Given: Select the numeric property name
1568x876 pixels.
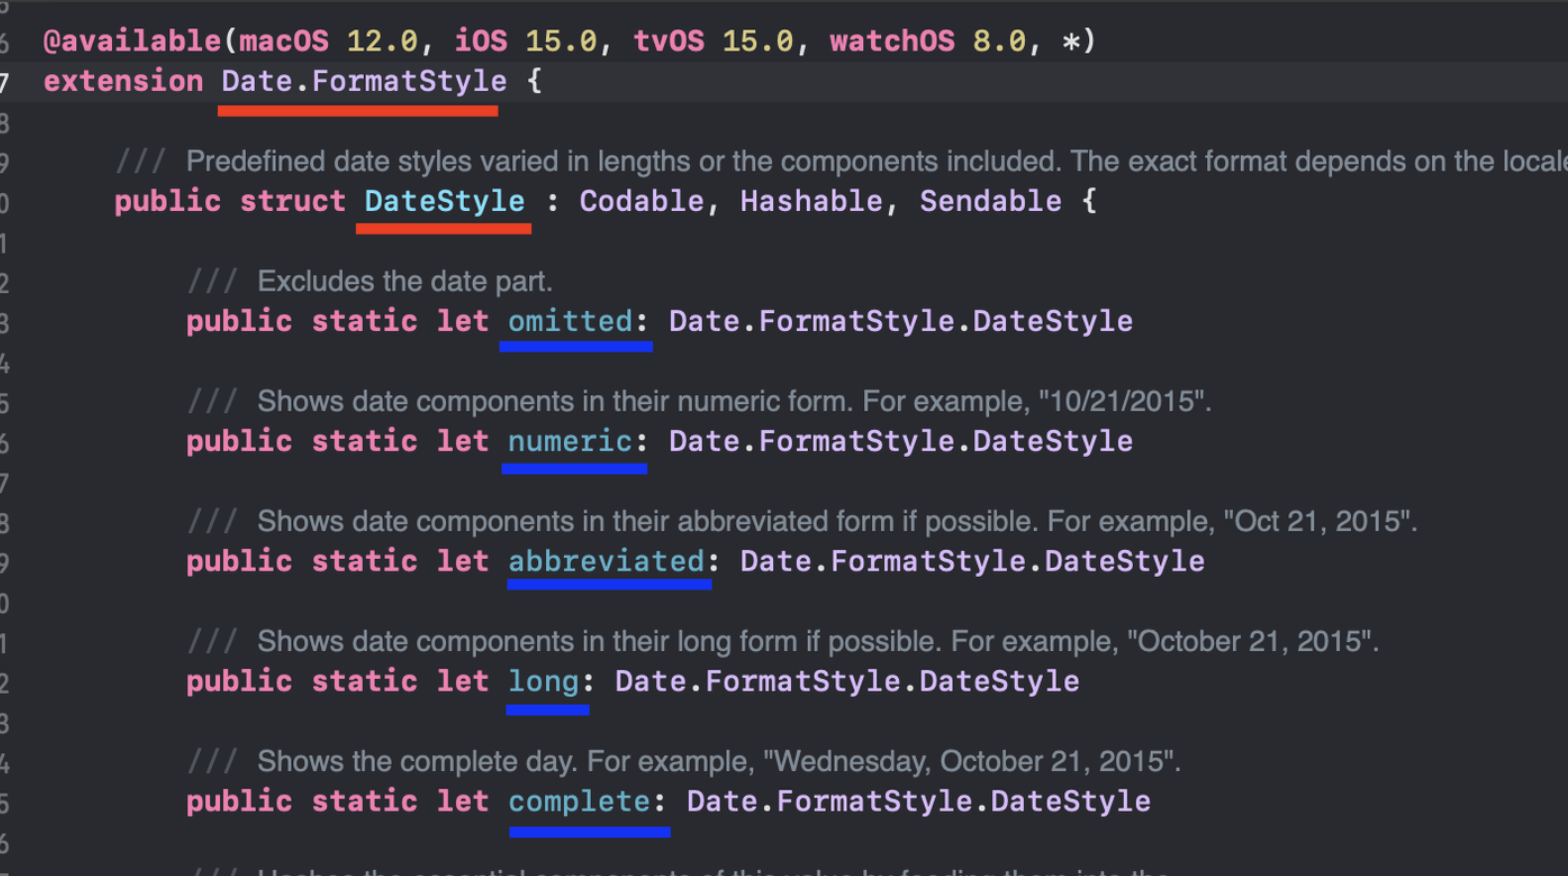Looking at the screenshot, I should pos(570,441).
